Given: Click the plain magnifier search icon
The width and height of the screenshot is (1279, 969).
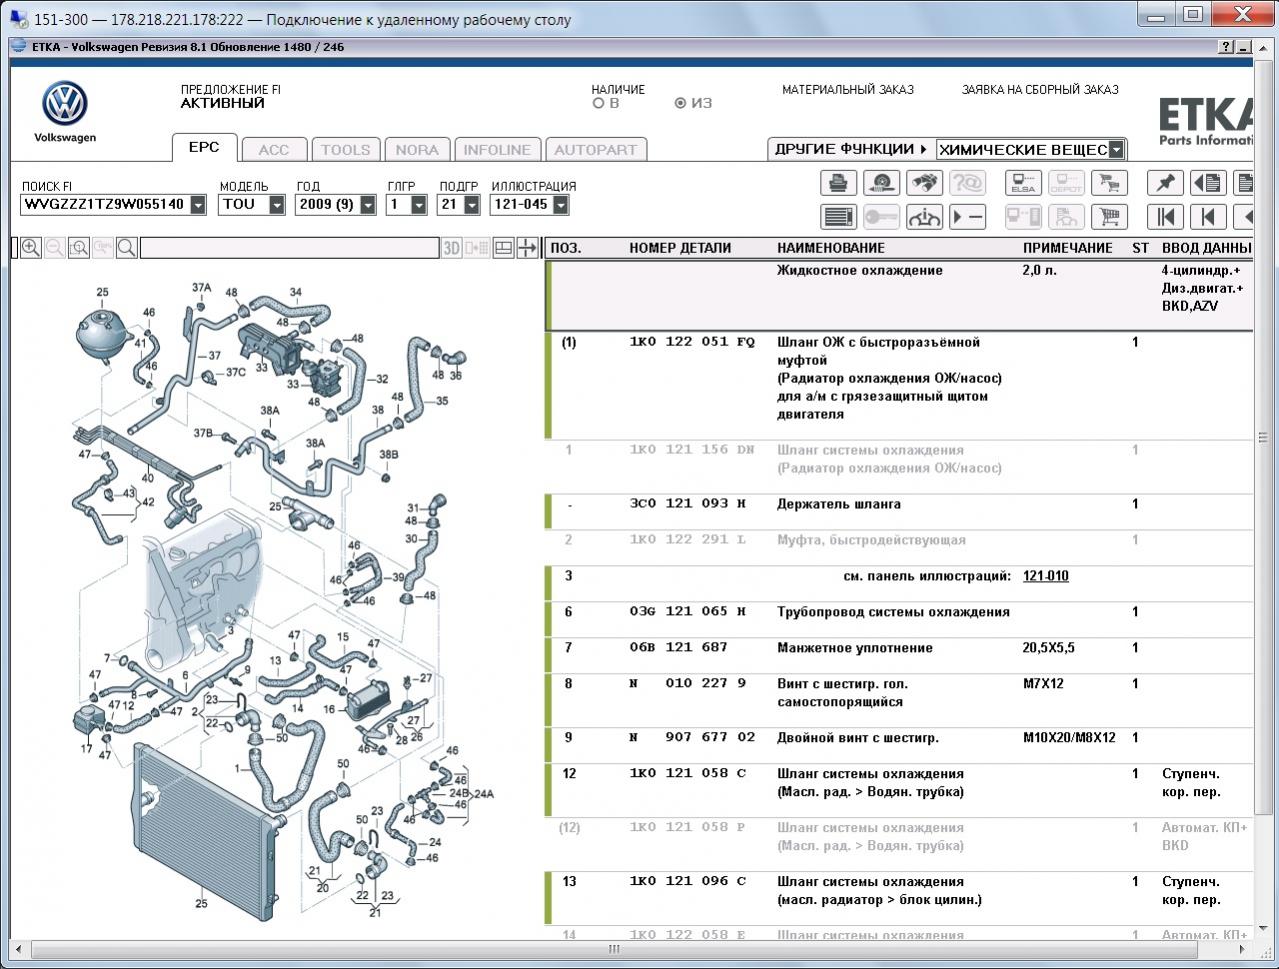Looking at the screenshot, I should coord(127,248).
